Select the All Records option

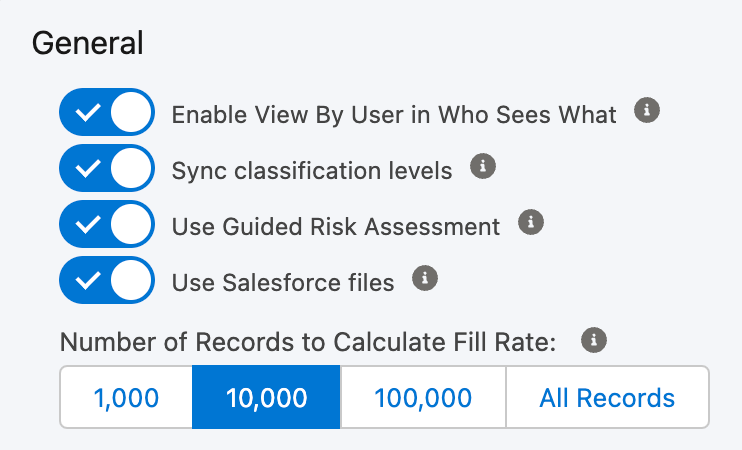pos(607,397)
